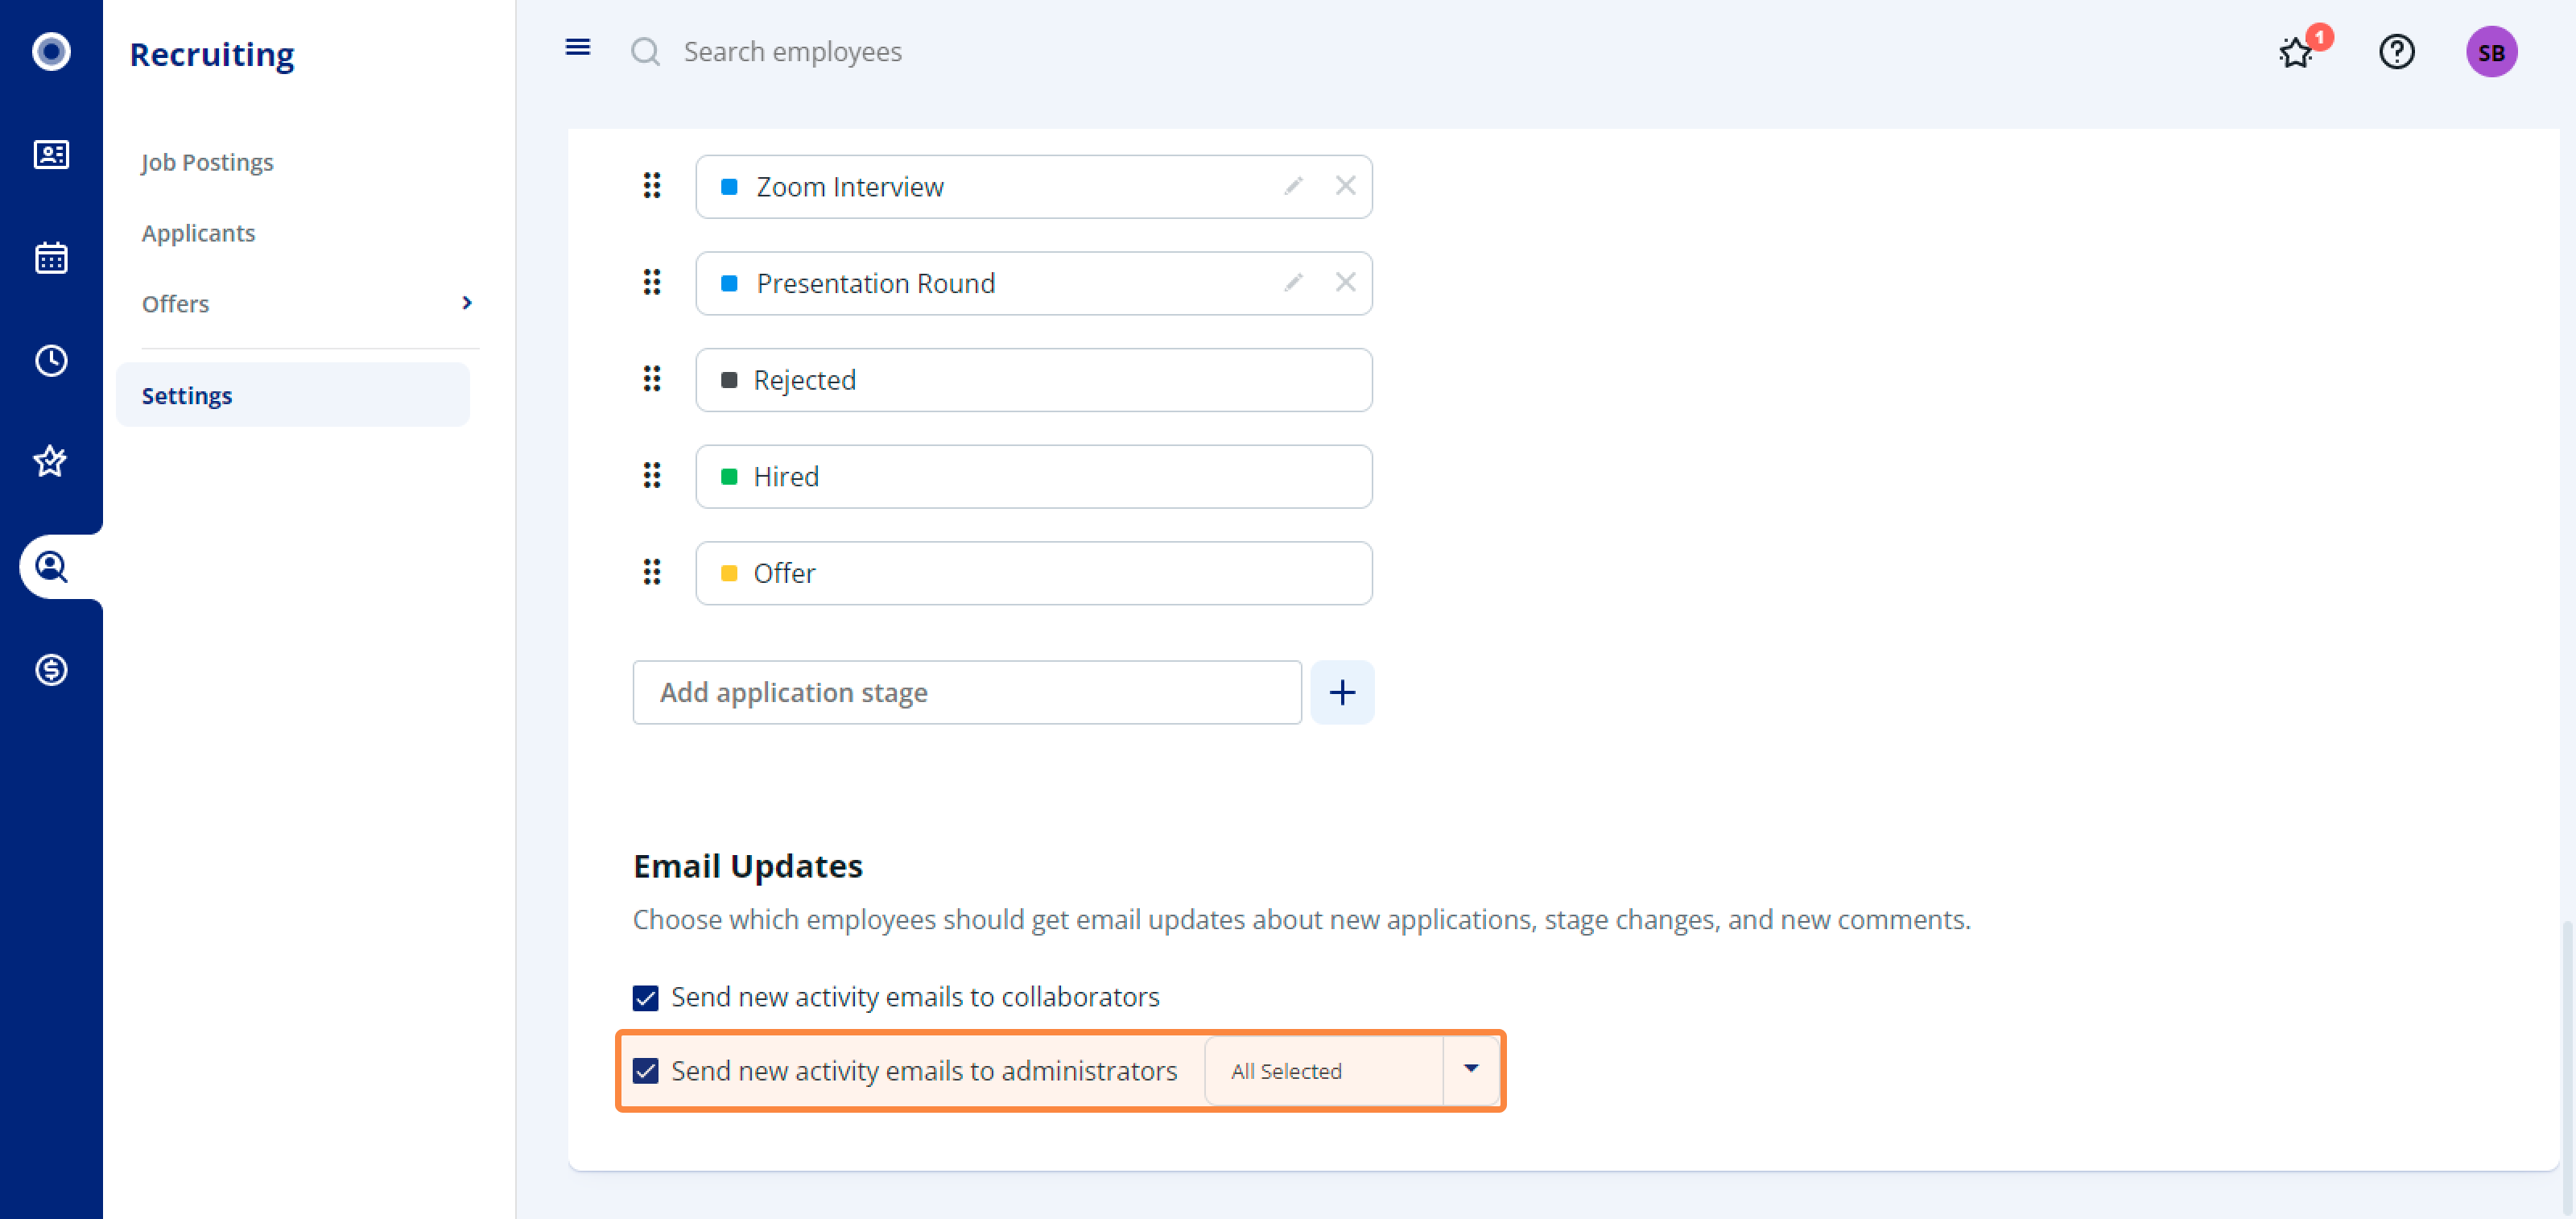Delete the Zoom Interview stage

click(1346, 186)
